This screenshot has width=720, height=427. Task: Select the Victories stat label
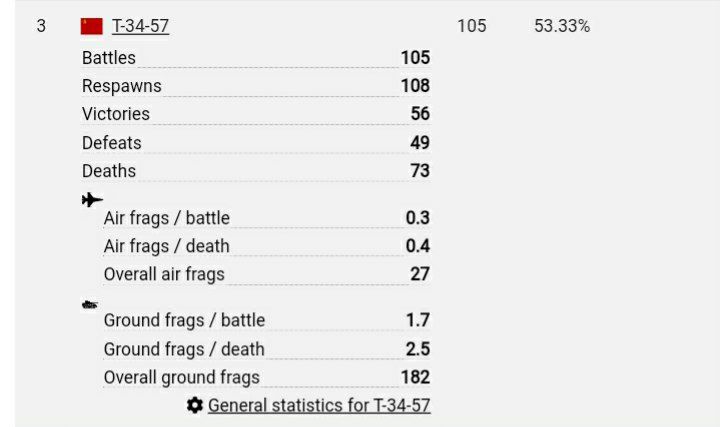tap(116, 114)
